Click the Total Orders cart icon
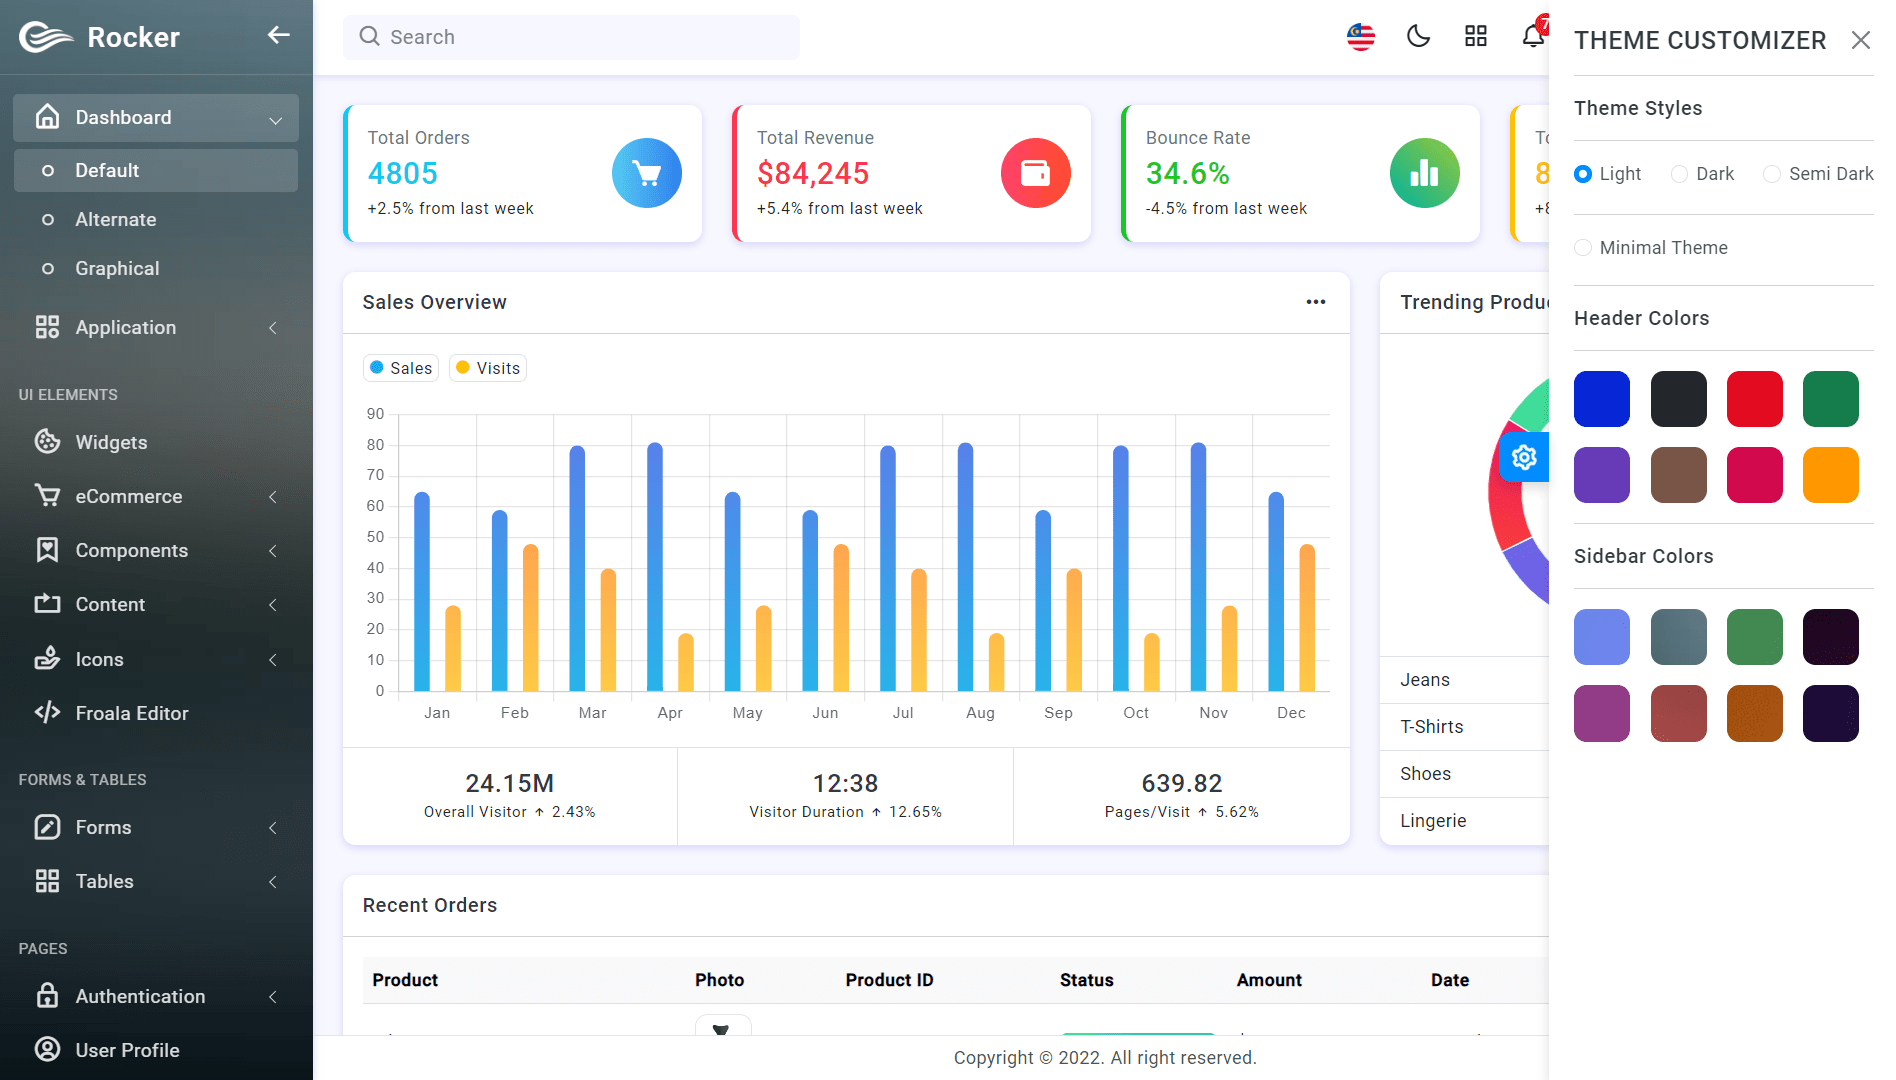 click(x=646, y=173)
